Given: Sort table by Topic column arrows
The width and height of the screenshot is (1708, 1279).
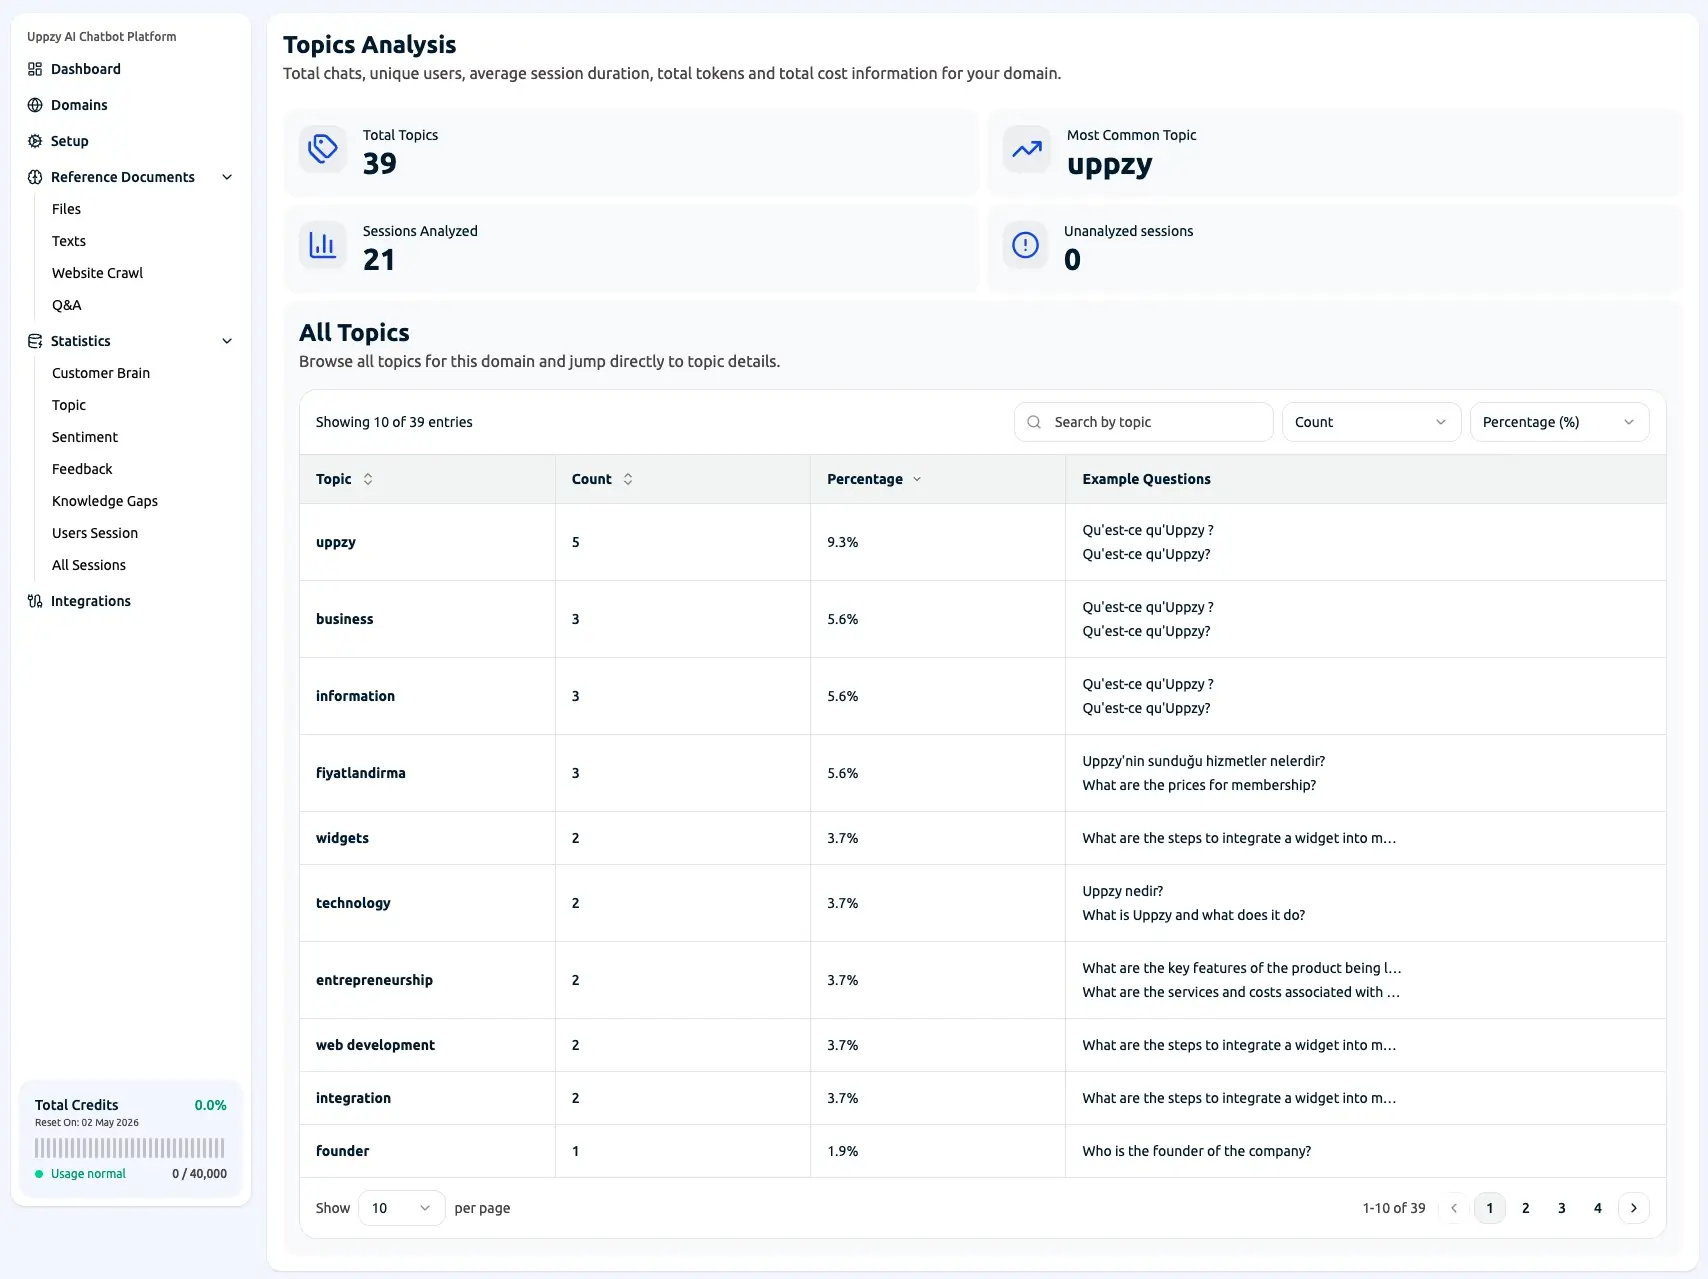Looking at the screenshot, I should tap(368, 479).
